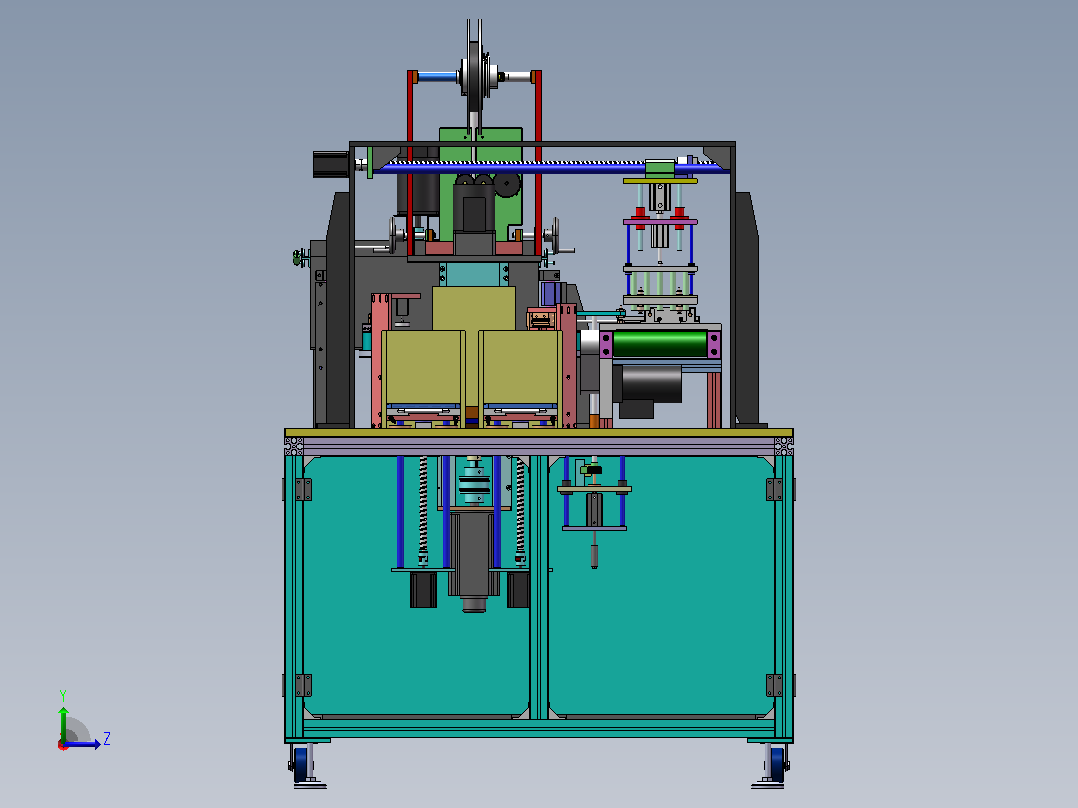Select the teal shaft coupling under the table
1078x808 pixels.
[474, 484]
